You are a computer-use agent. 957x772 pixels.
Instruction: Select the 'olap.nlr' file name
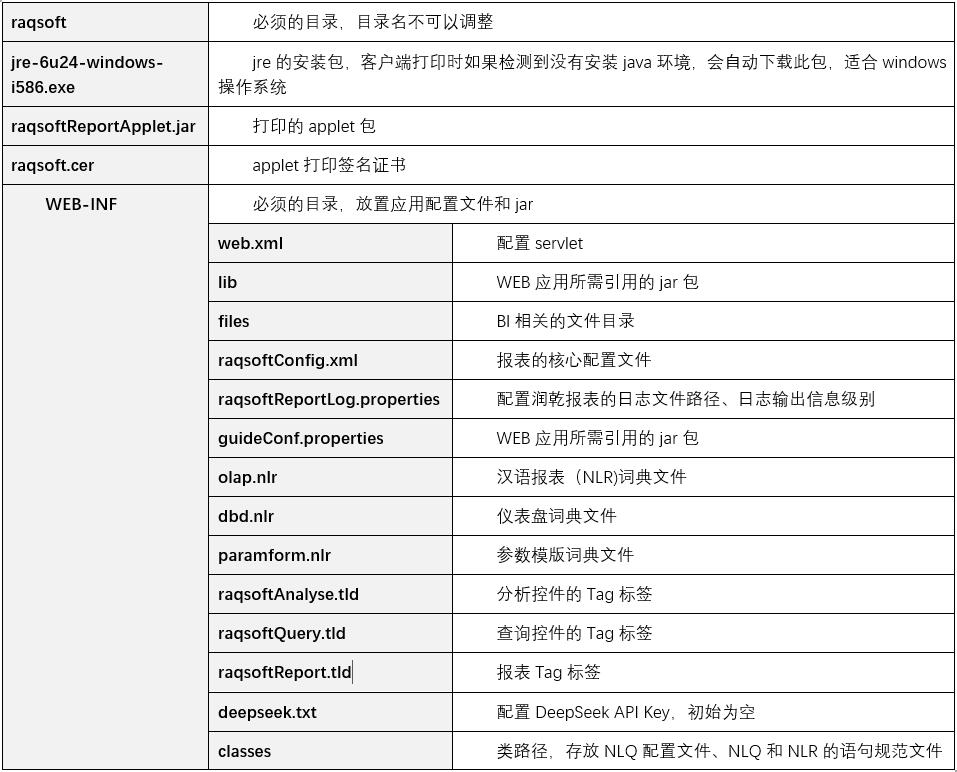[247, 478]
